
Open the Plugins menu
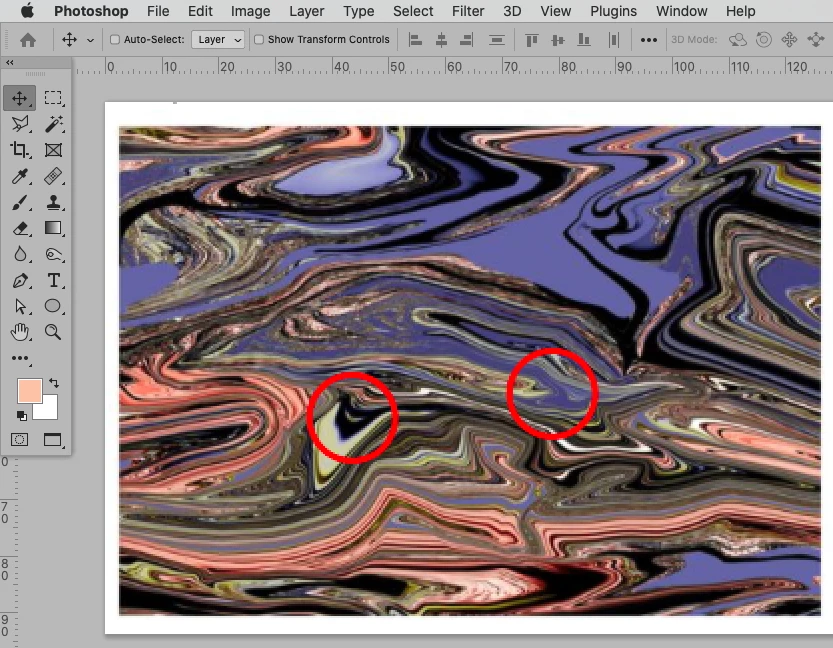click(x=613, y=11)
